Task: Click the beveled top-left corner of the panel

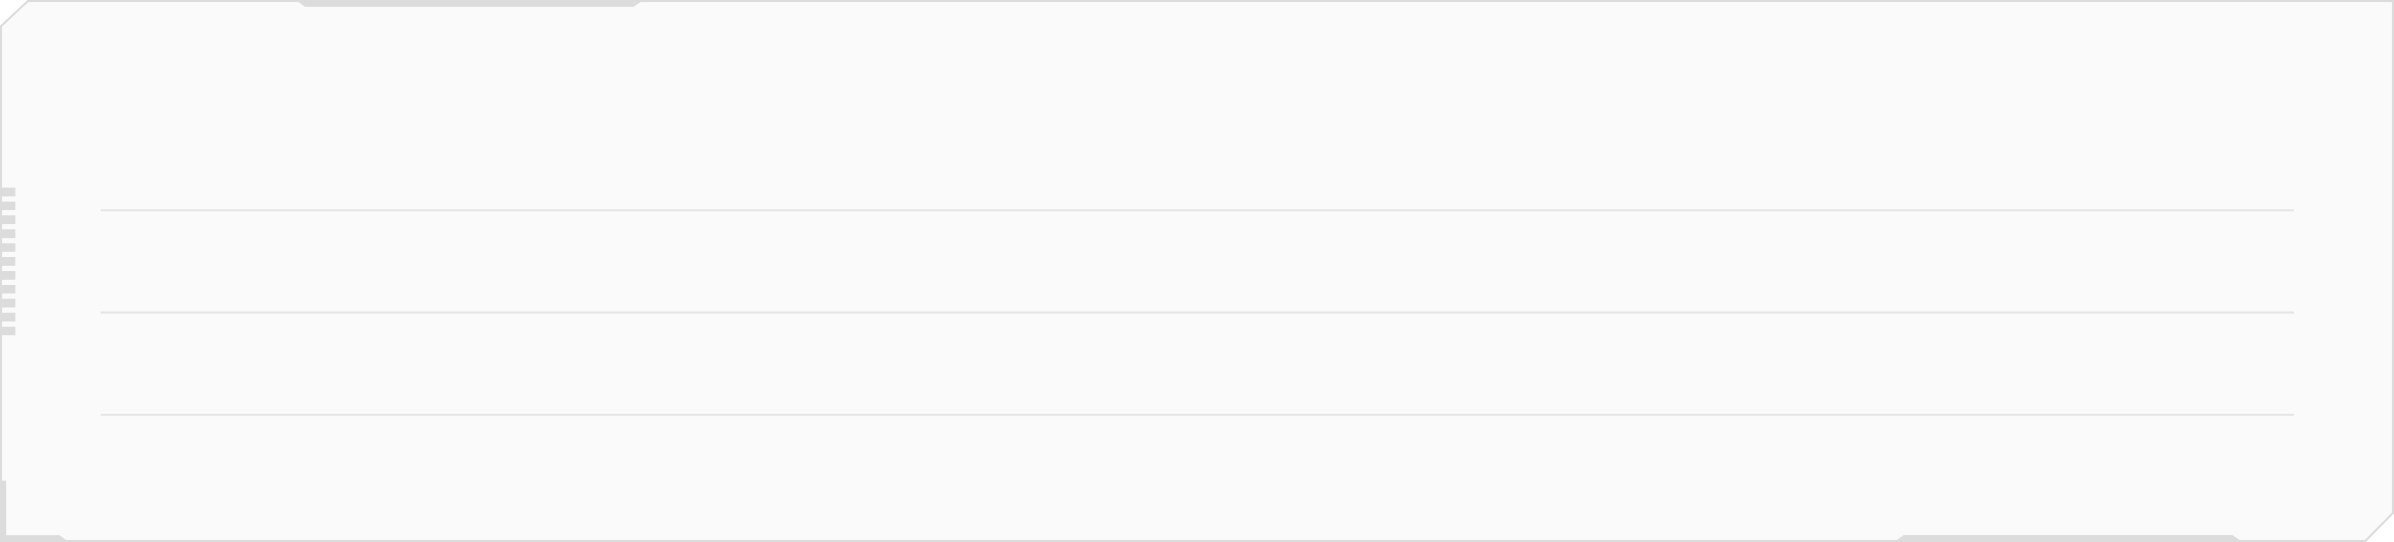Action: [14, 14]
